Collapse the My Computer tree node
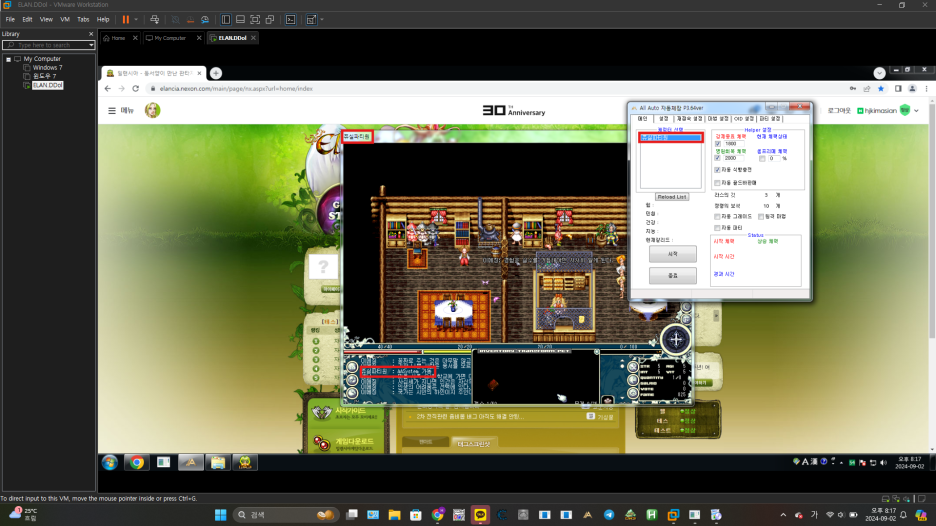 [x=8, y=59]
